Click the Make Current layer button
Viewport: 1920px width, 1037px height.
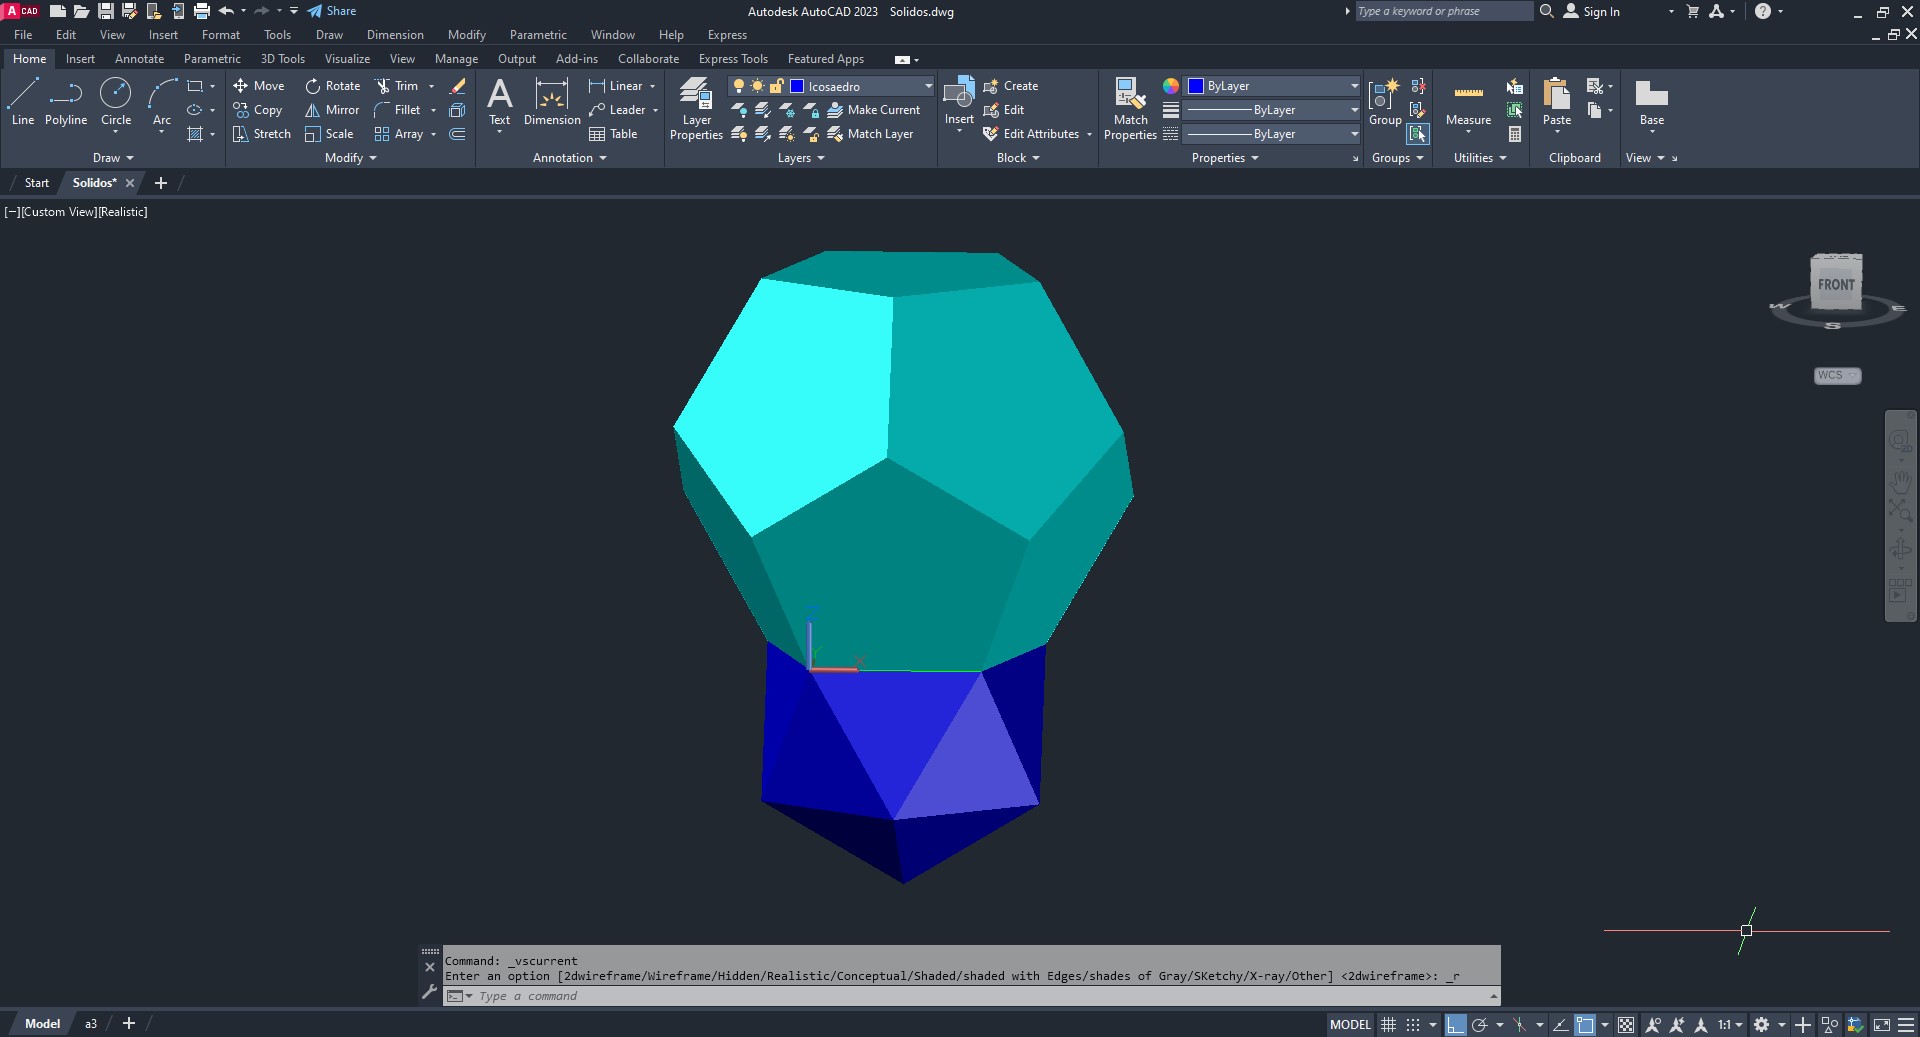click(x=873, y=110)
